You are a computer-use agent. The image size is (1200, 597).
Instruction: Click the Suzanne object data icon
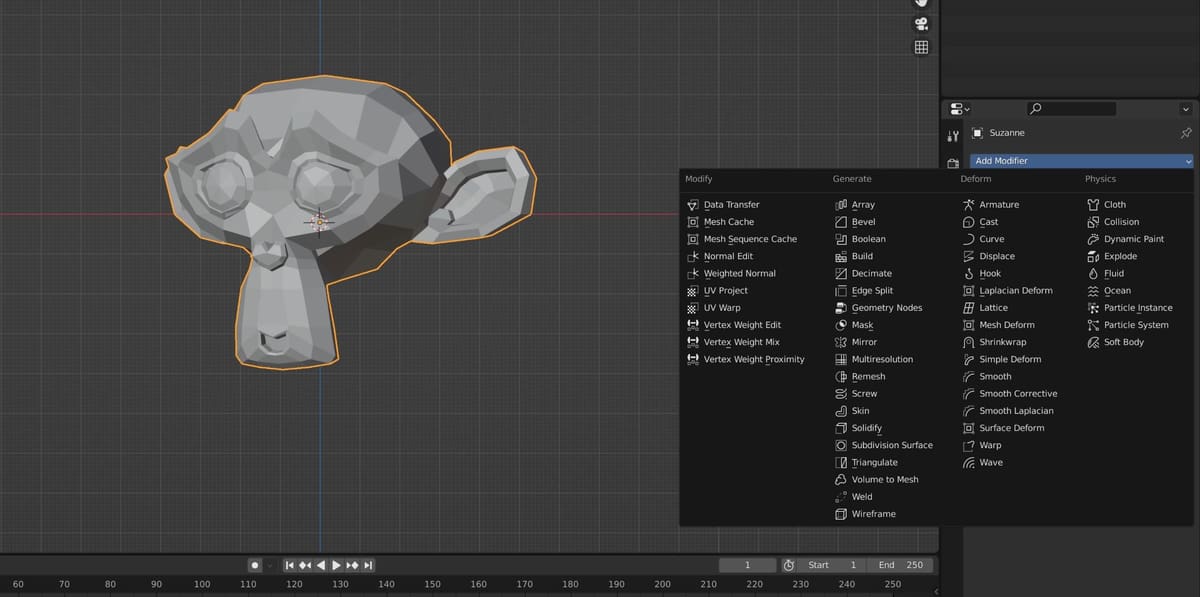(977, 133)
